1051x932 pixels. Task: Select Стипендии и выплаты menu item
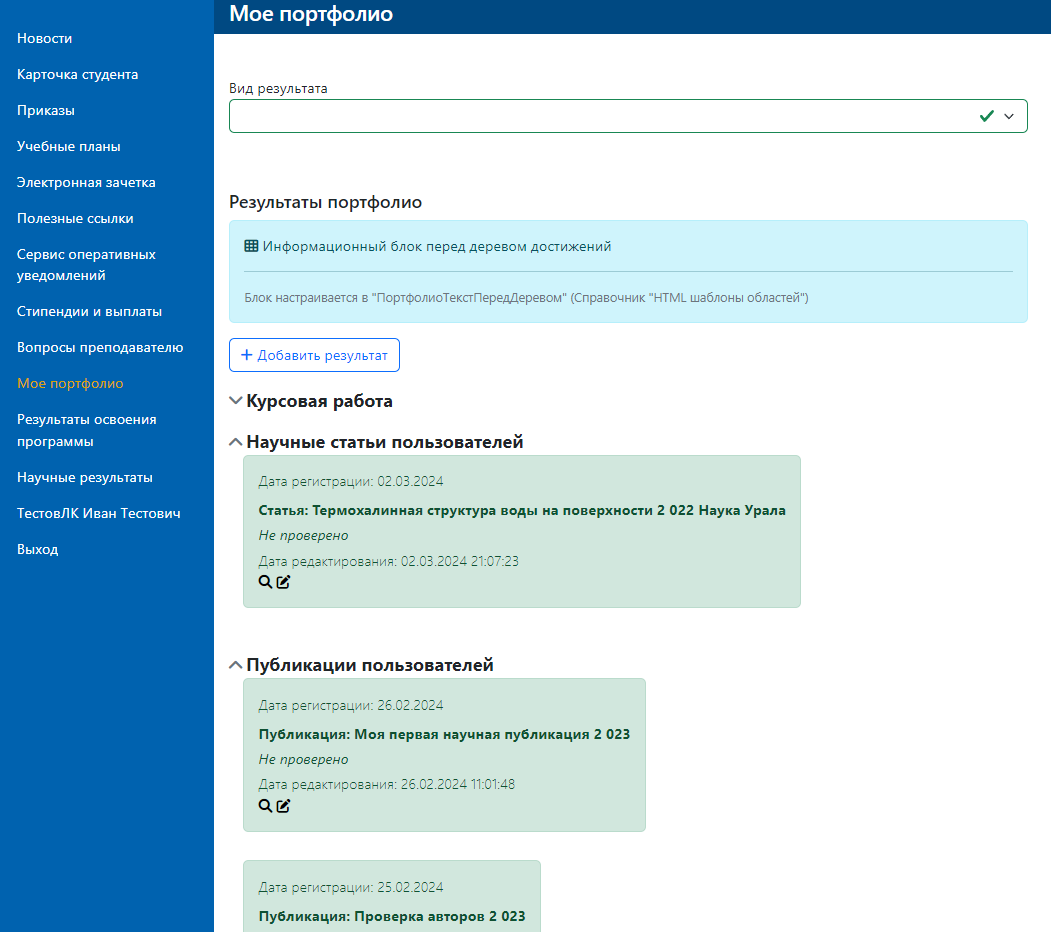(x=89, y=311)
